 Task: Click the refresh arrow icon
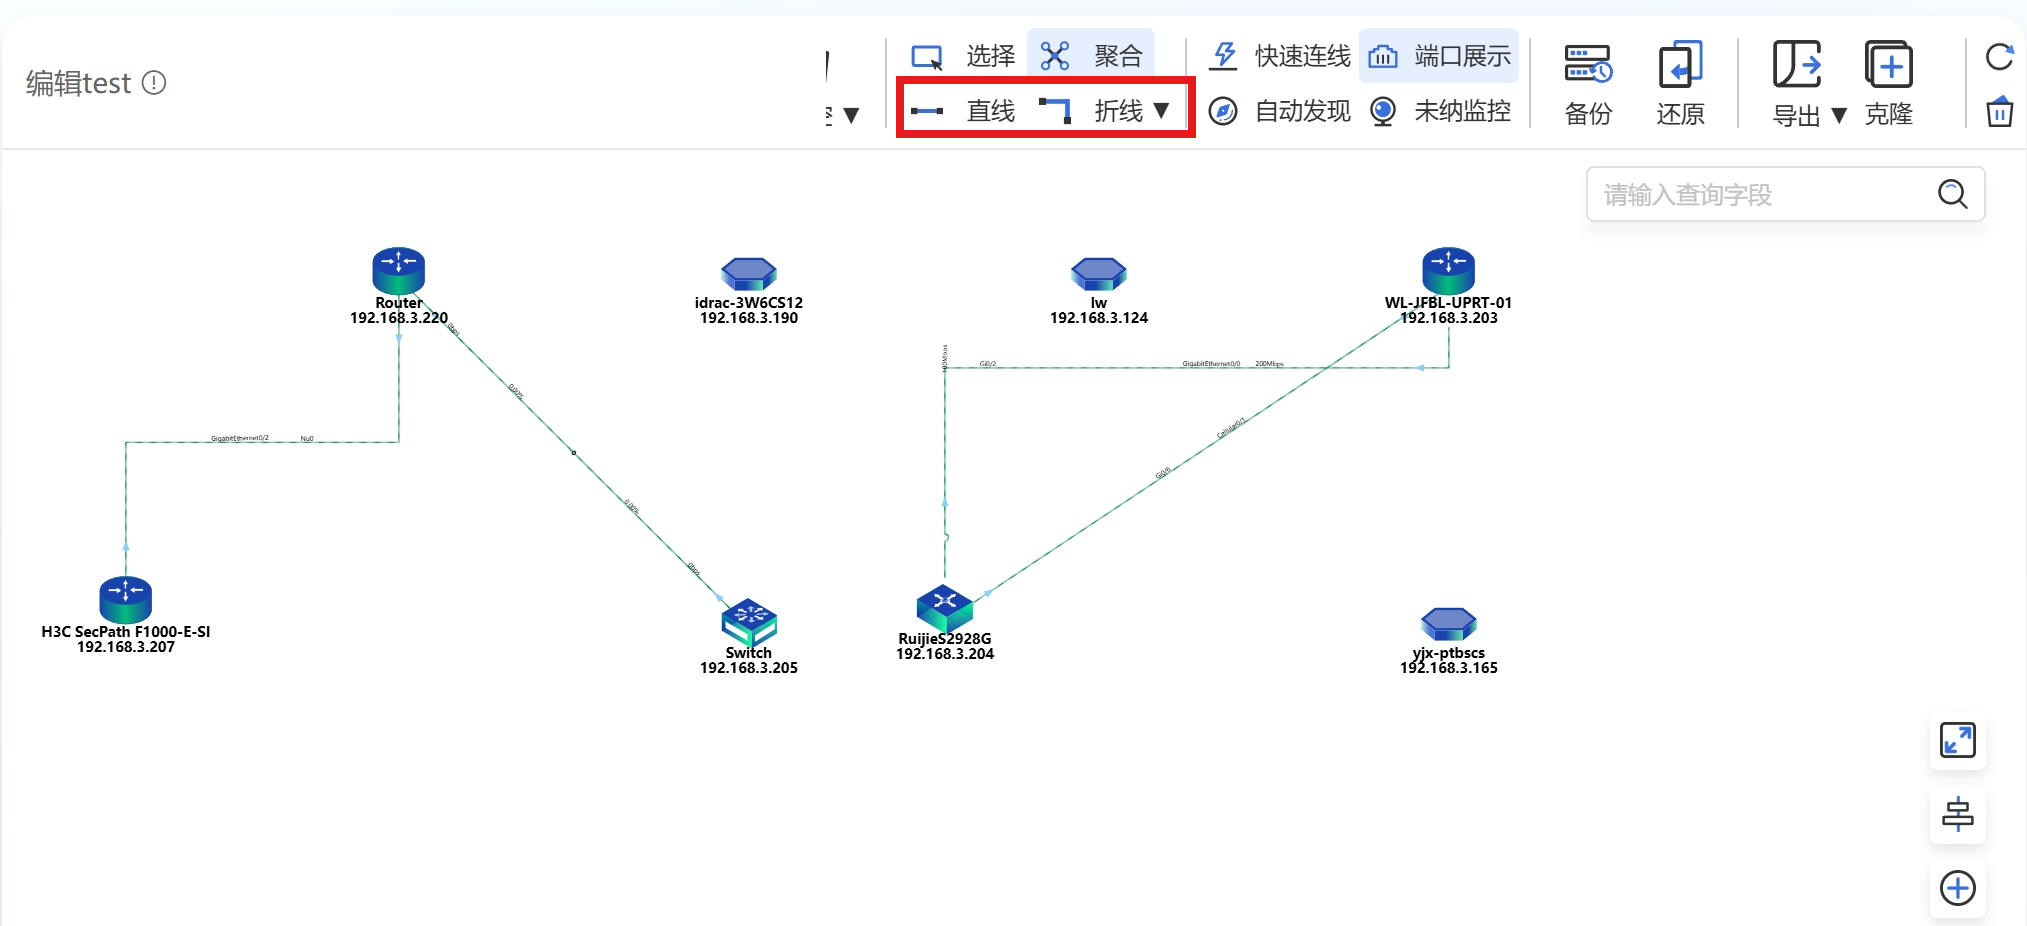click(1999, 57)
